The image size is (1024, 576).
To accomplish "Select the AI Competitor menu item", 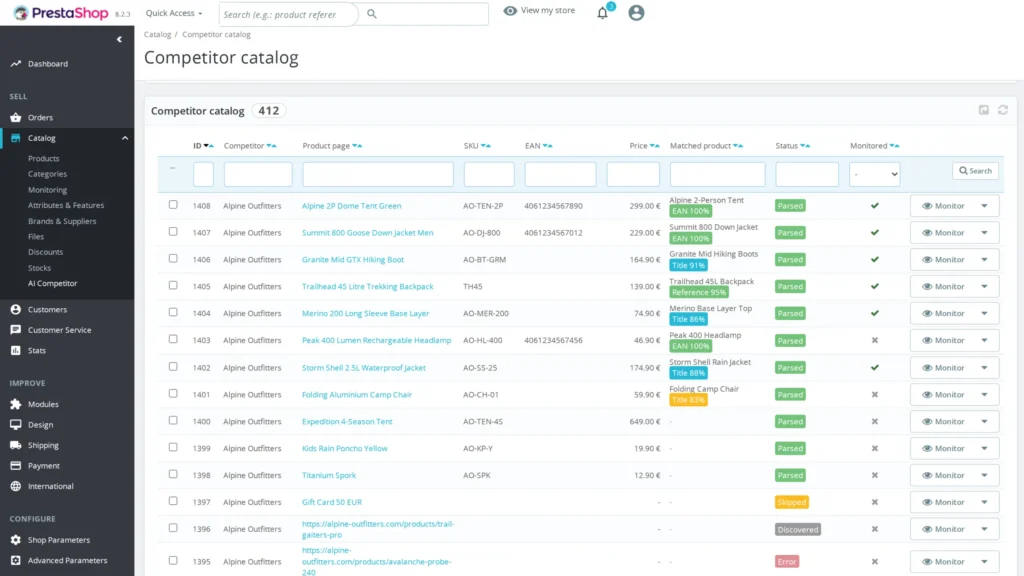I will click(x=52, y=283).
